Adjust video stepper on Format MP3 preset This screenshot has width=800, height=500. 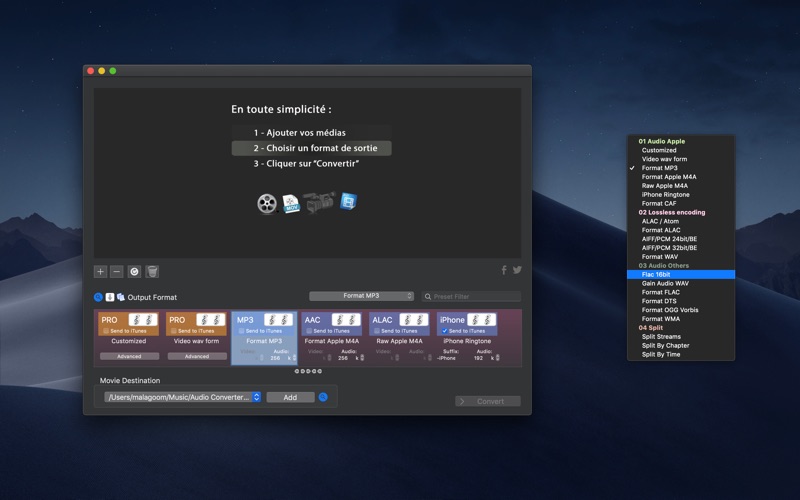coord(262,358)
